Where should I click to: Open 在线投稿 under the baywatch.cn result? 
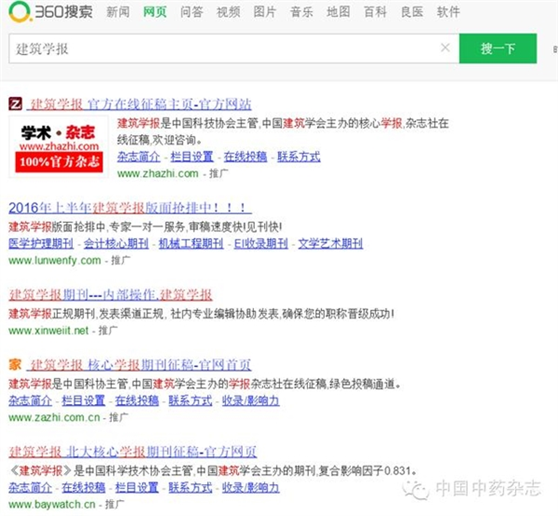point(84,488)
